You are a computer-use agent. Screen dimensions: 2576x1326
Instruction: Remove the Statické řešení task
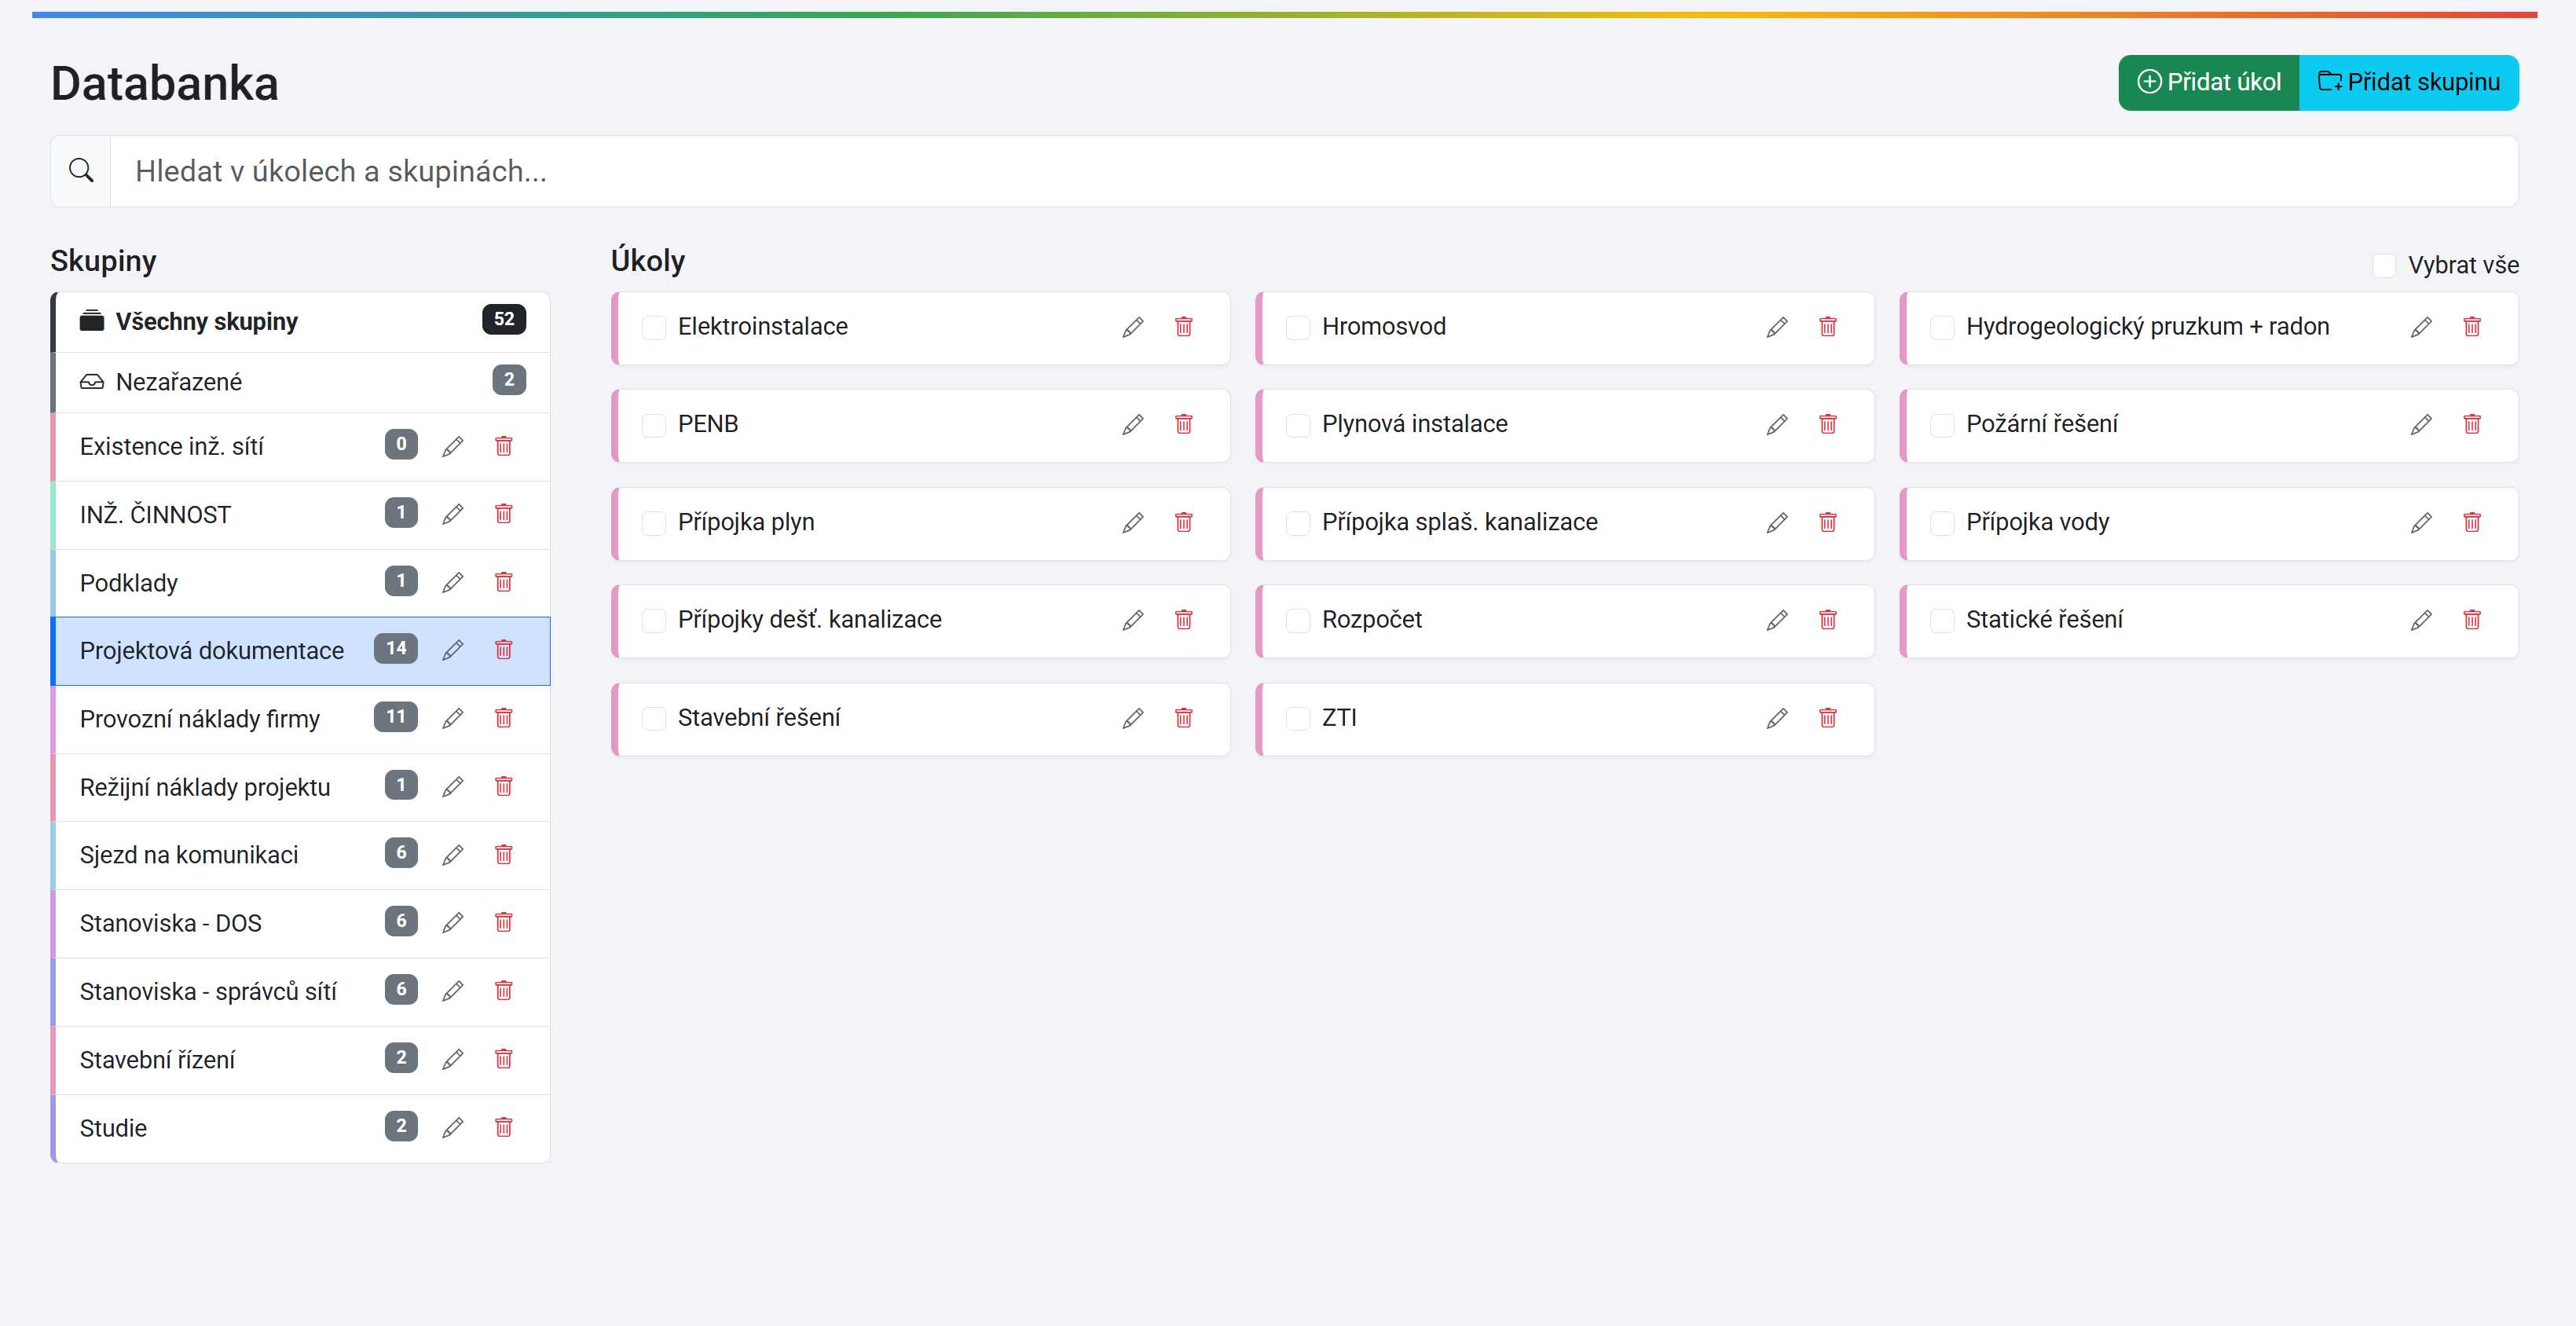pyautogui.click(x=2471, y=620)
